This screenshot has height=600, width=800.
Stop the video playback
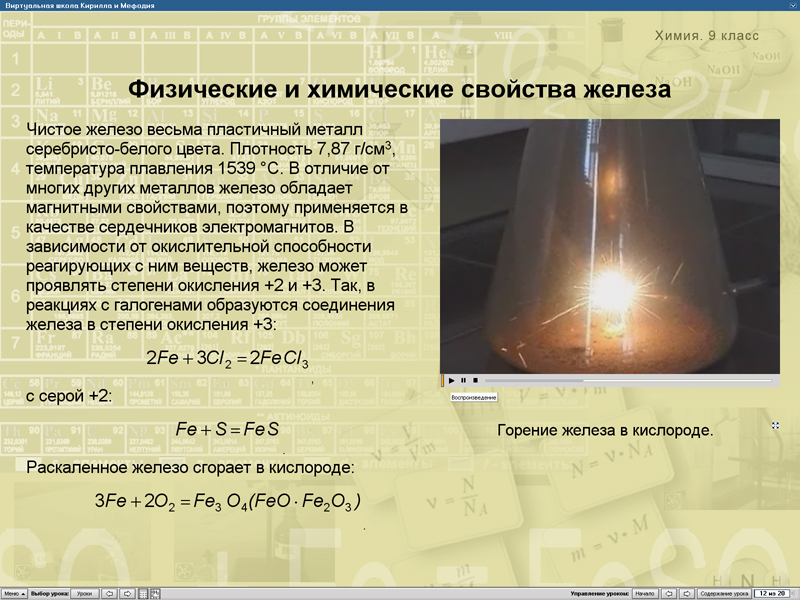tap(475, 381)
